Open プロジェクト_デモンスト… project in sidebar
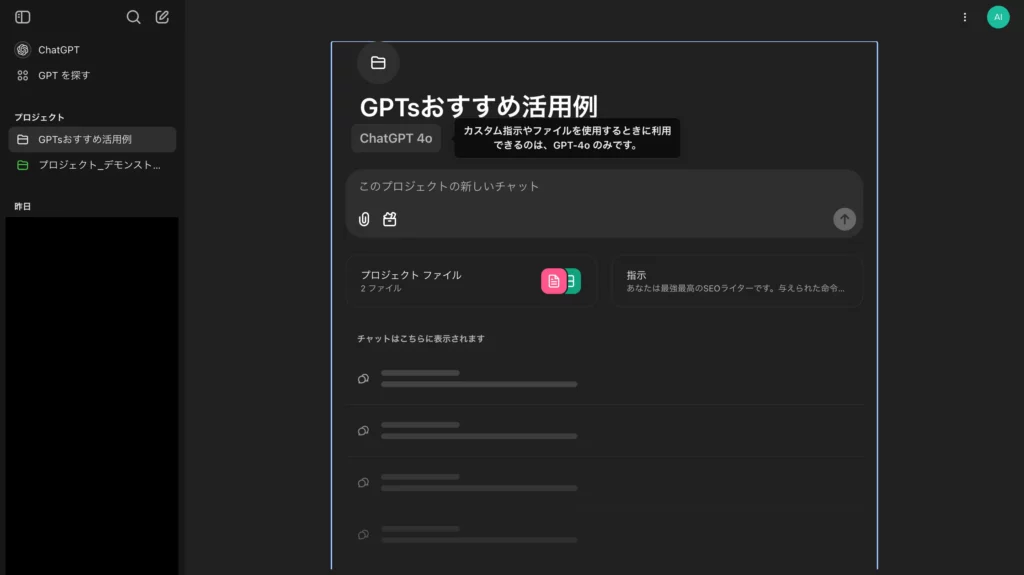The image size is (1024, 575). [x=91, y=165]
